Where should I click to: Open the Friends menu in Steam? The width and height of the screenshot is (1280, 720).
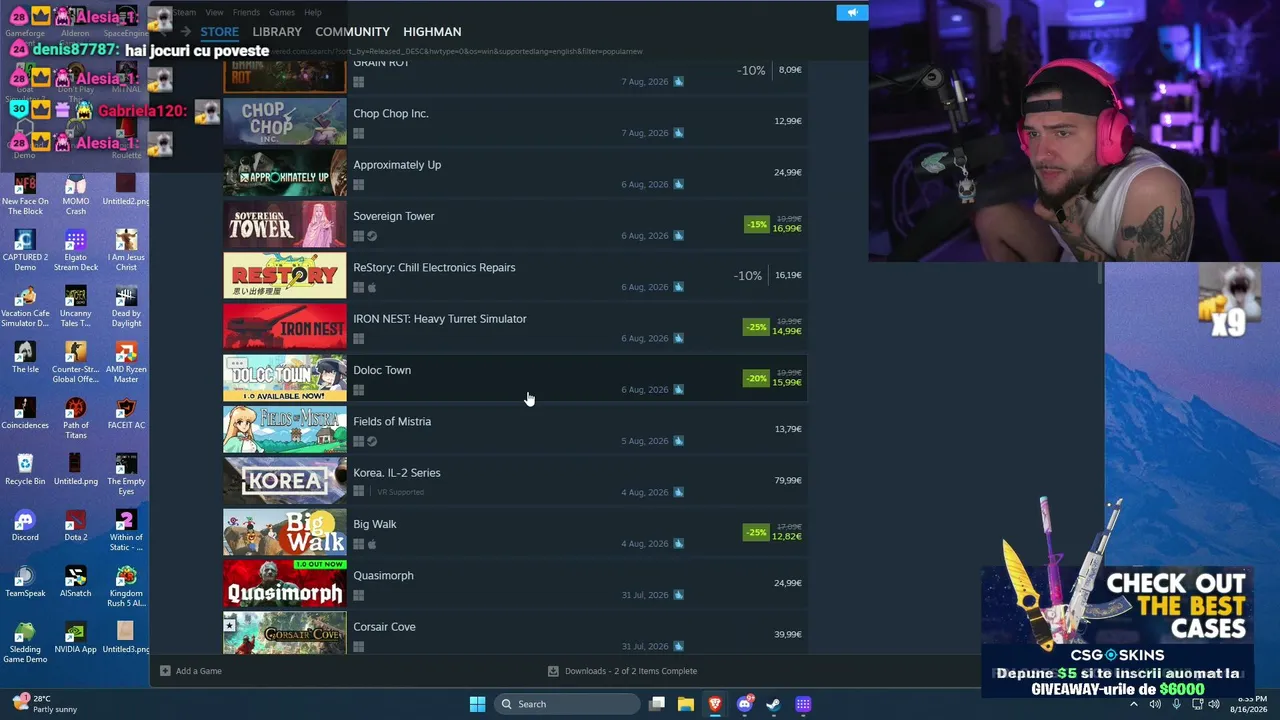[x=246, y=12]
